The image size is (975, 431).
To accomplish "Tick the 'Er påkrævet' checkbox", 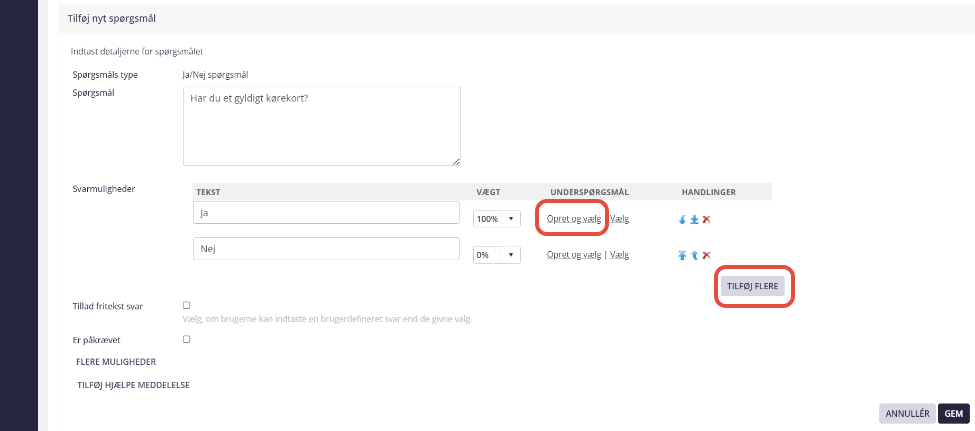I will pyautogui.click(x=187, y=340).
